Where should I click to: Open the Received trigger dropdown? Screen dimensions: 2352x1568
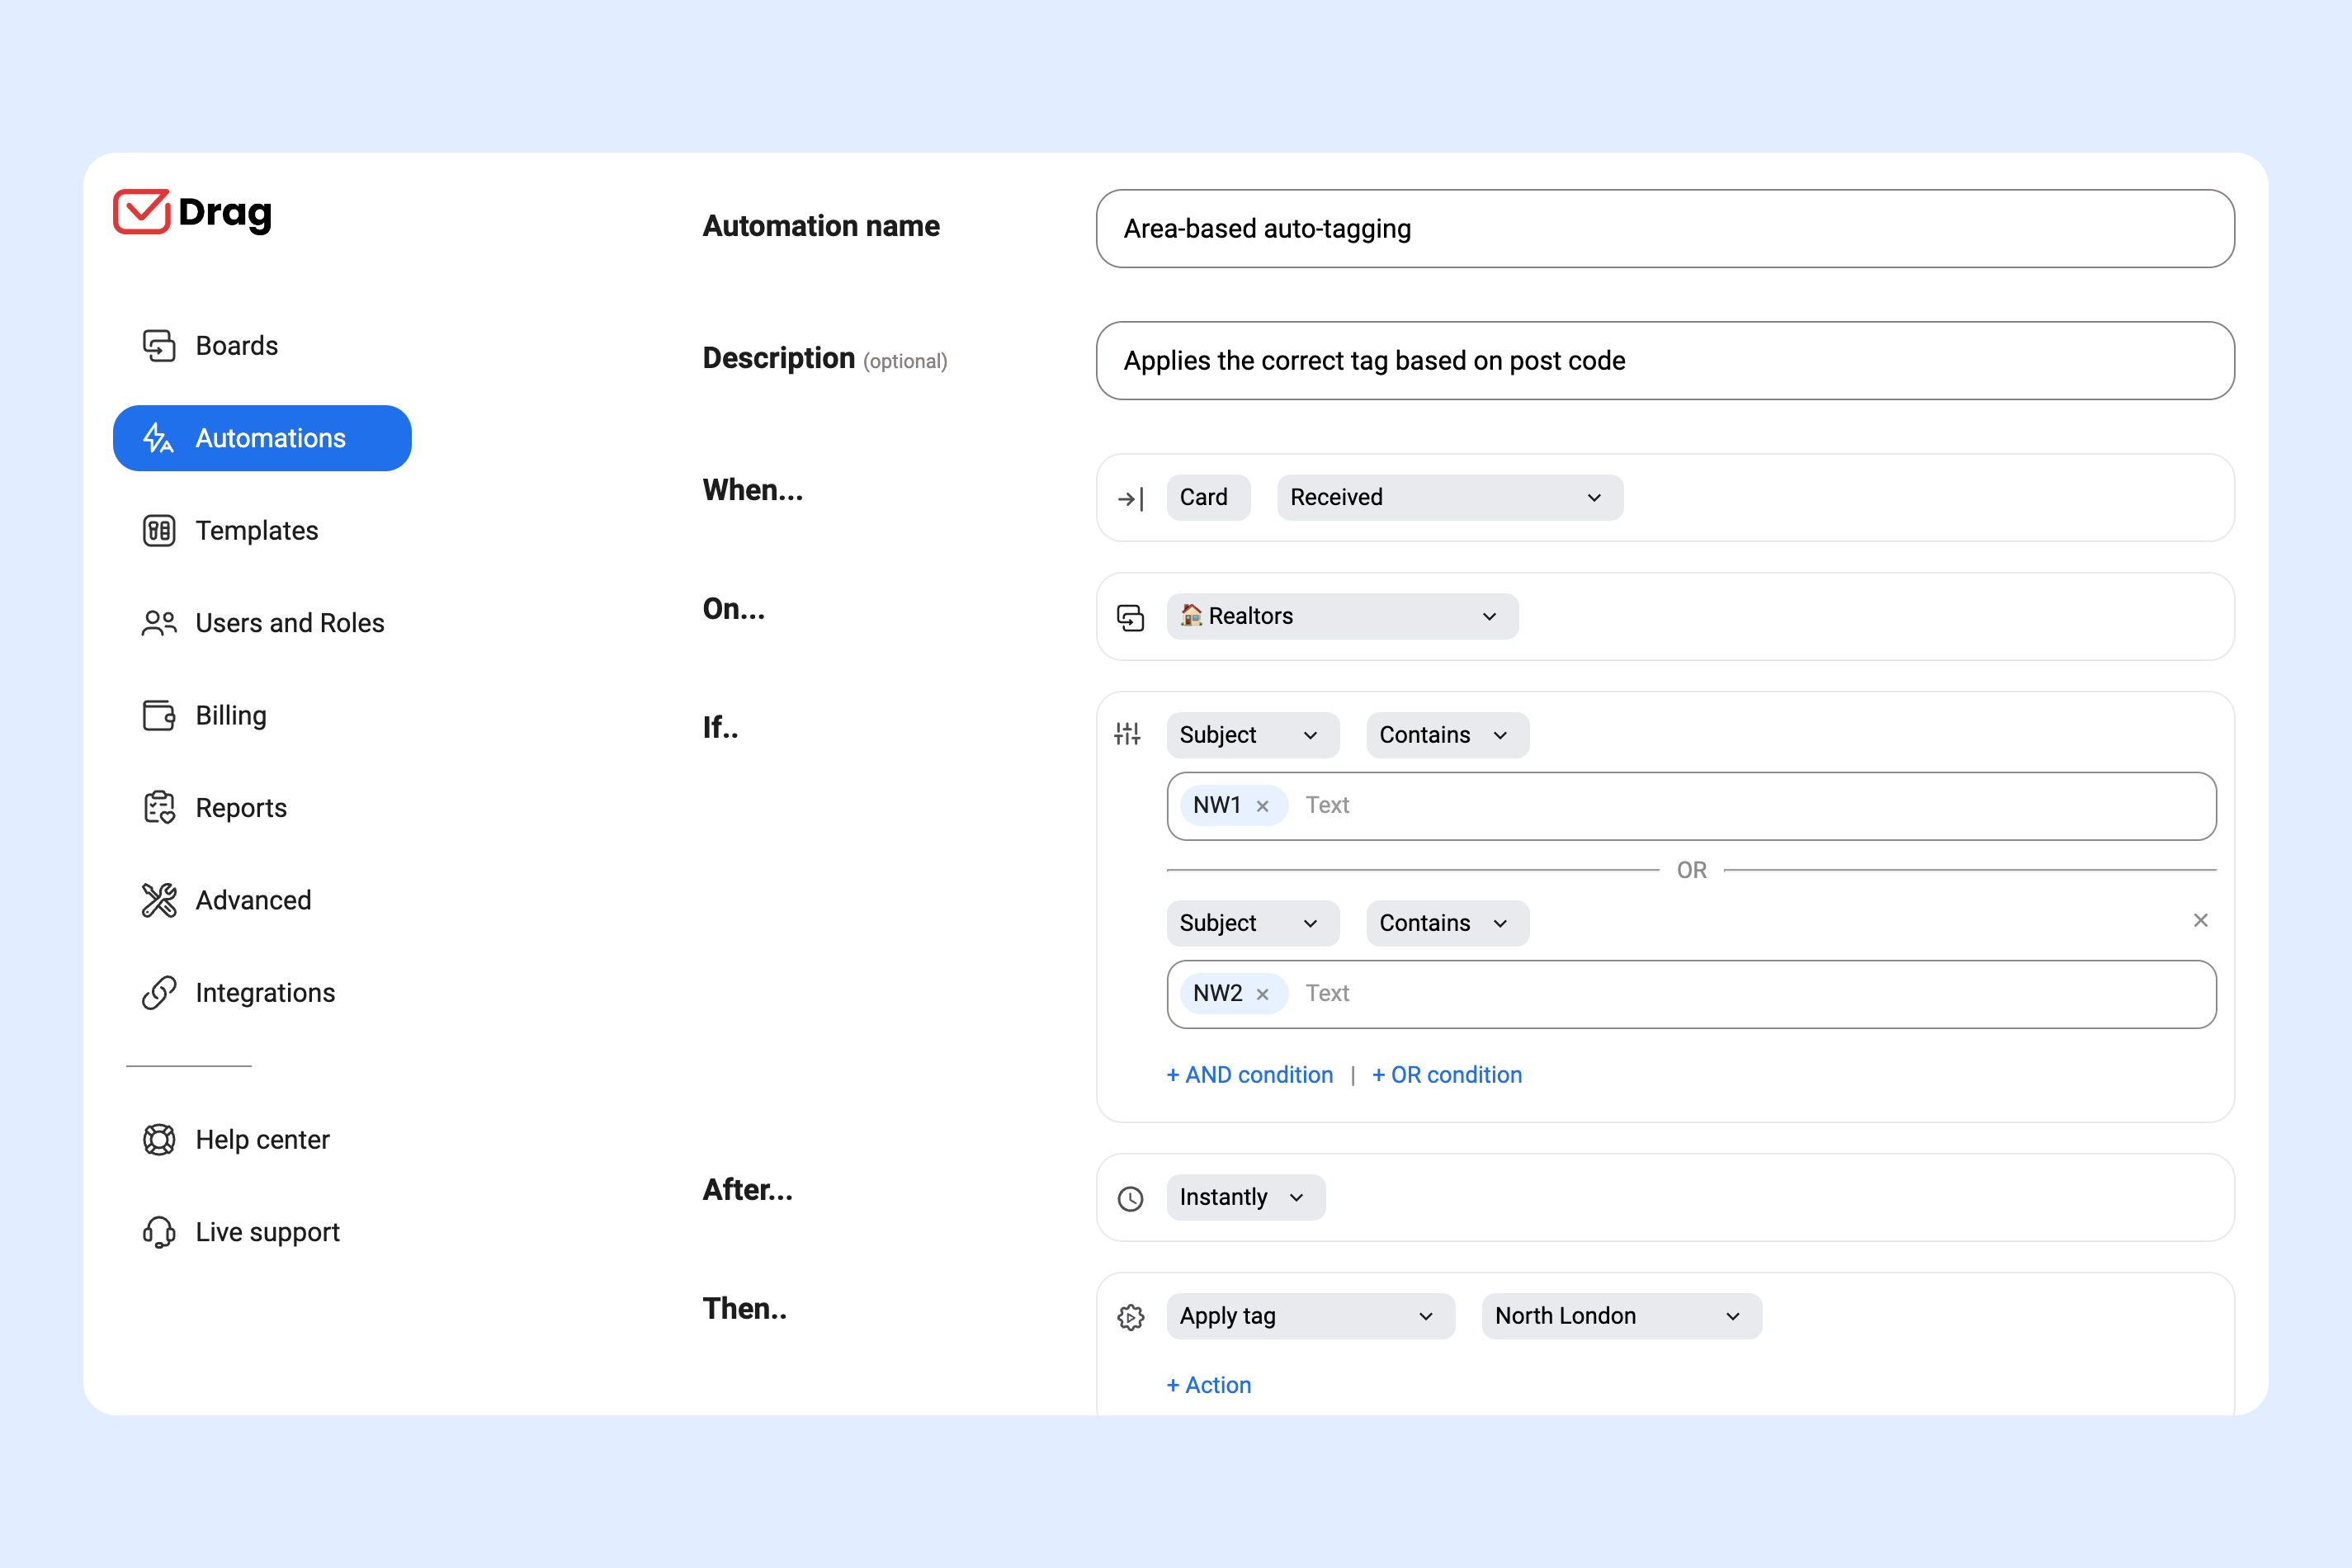1450,497
